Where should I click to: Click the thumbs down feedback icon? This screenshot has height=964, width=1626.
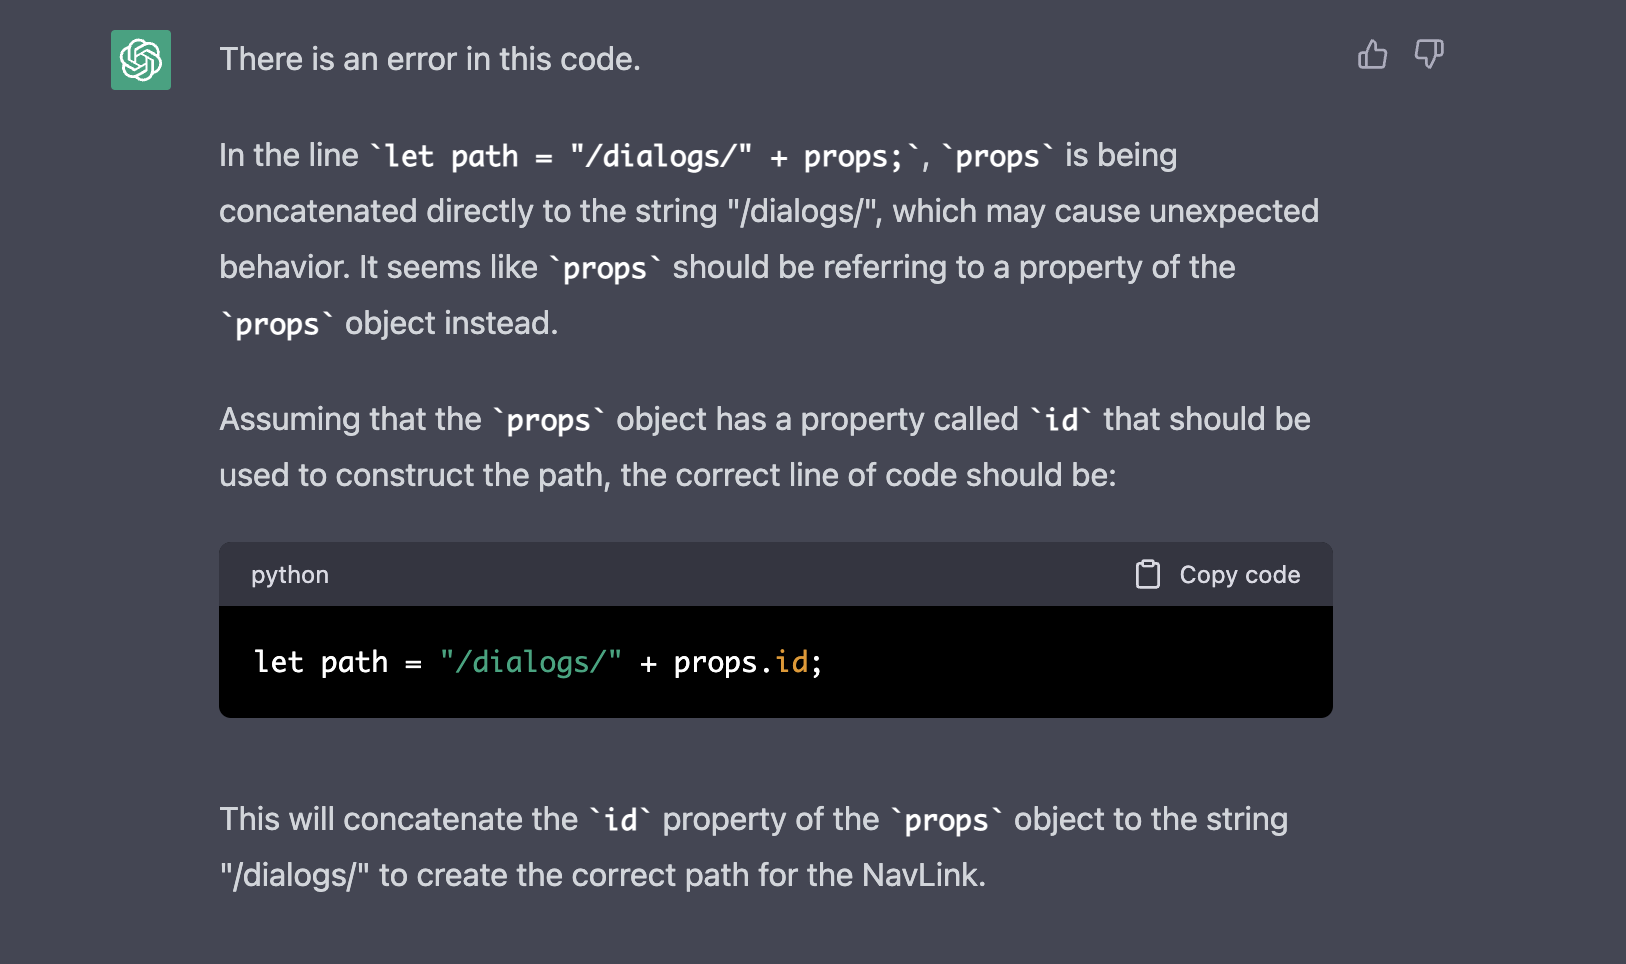[1429, 54]
